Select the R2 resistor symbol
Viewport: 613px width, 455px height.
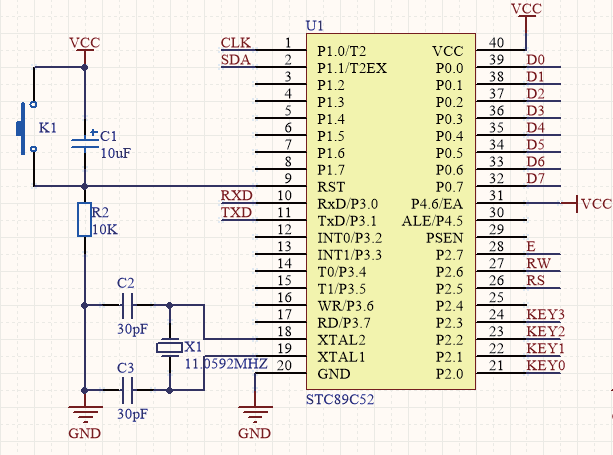84,220
